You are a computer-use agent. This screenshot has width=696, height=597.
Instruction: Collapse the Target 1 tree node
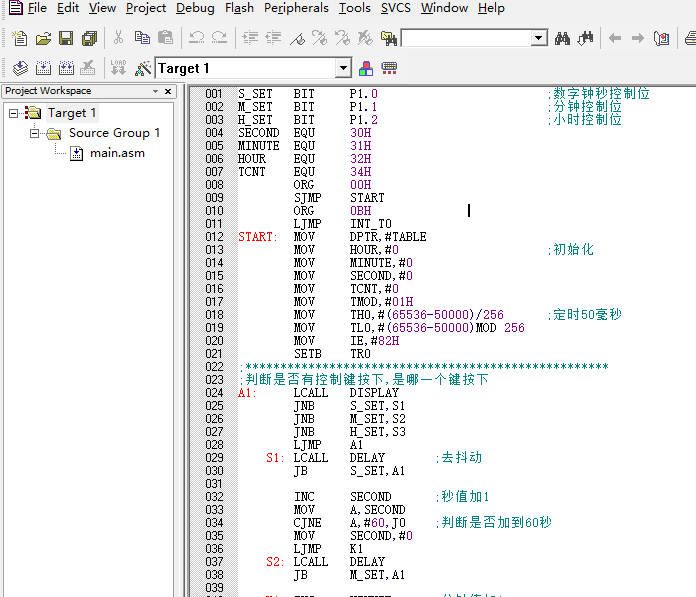[14, 114]
